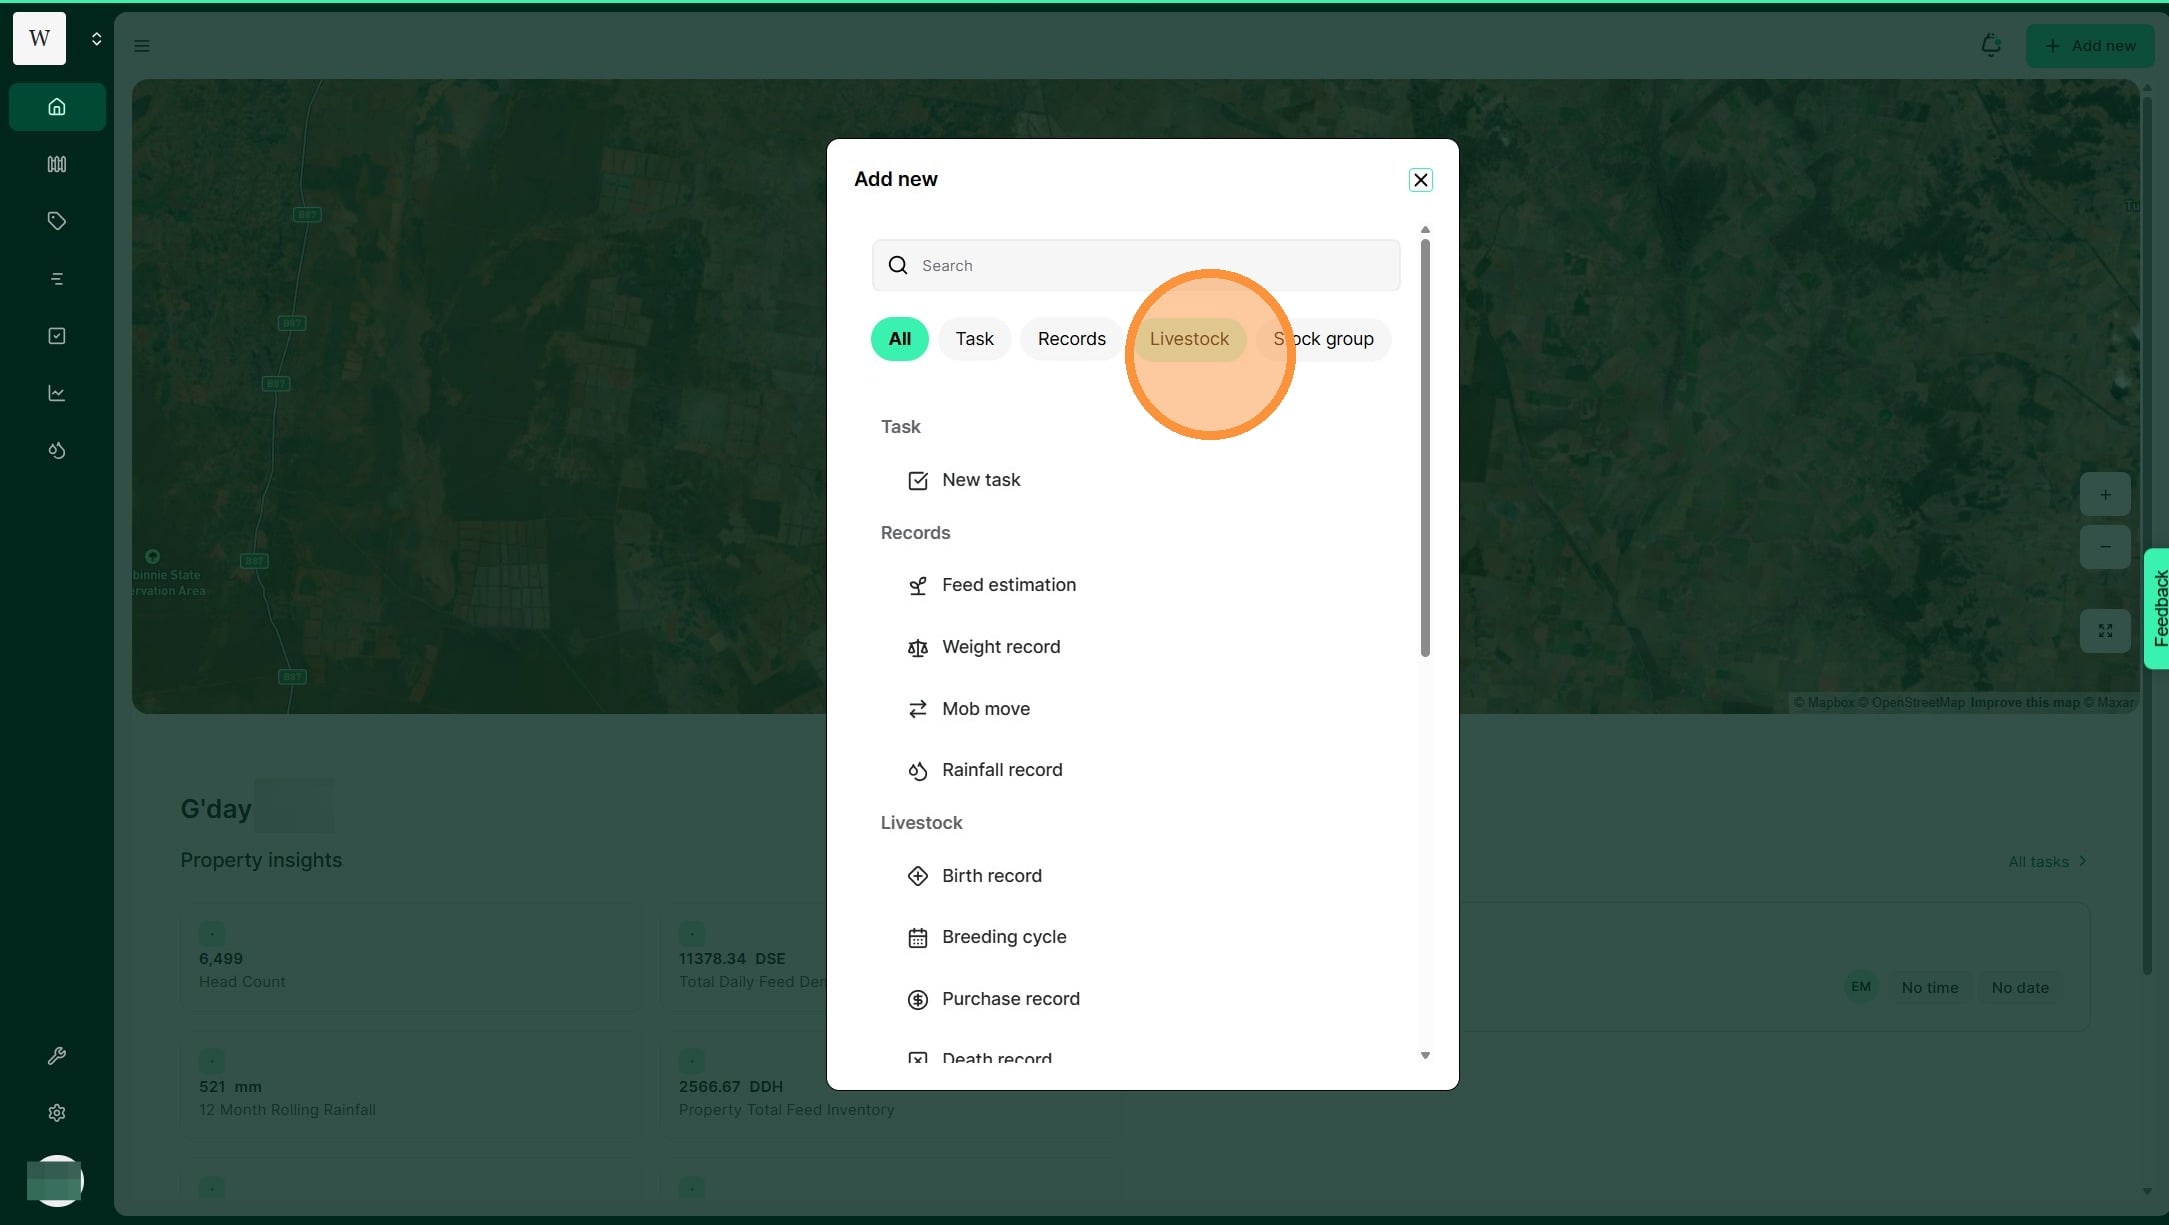Switch to the Livestock filter tab
The width and height of the screenshot is (2169, 1225).
[x=1189, y=339]
